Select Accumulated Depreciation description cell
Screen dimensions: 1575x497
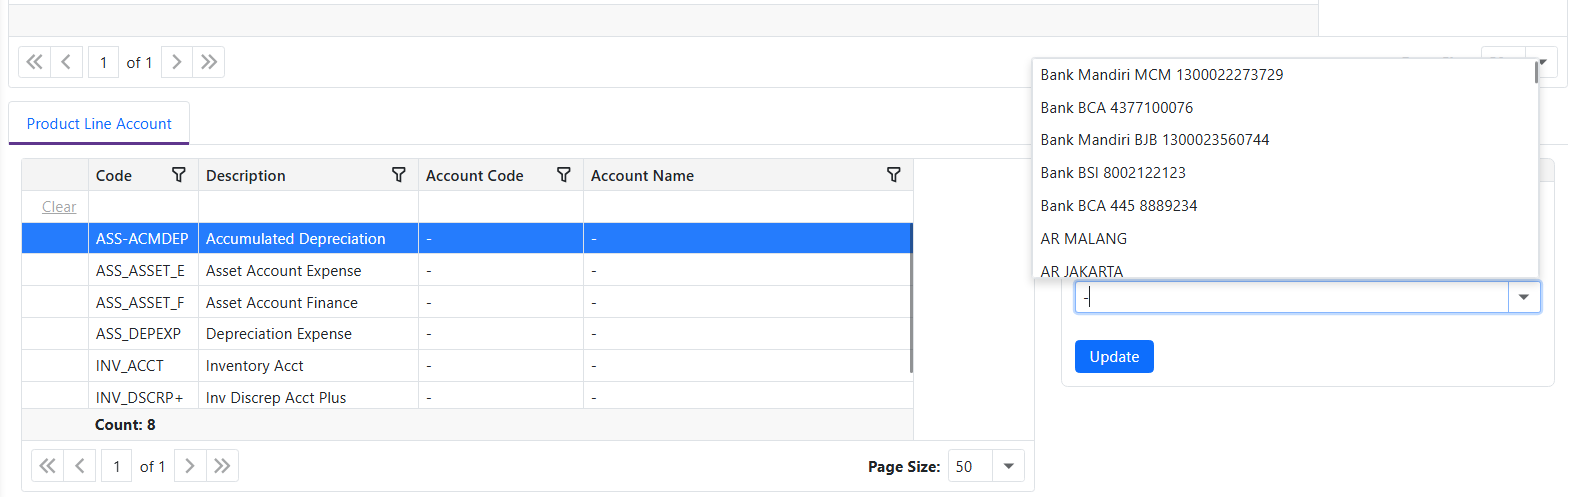click(308, 239)
